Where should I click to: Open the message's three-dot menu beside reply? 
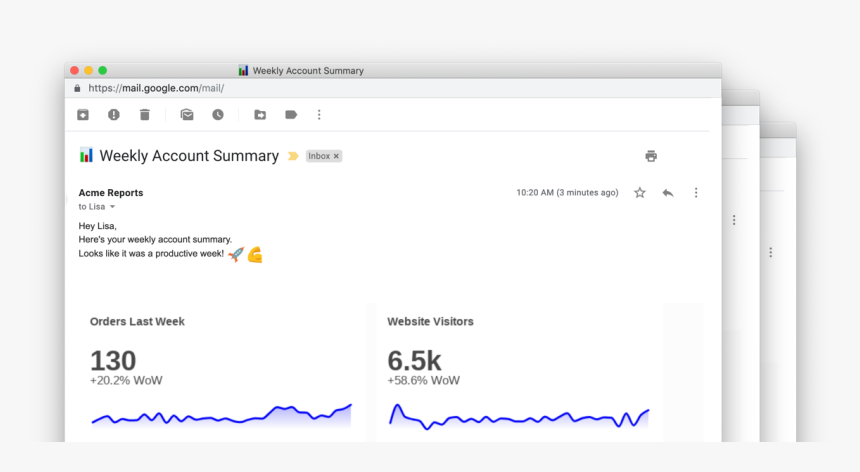696,192
